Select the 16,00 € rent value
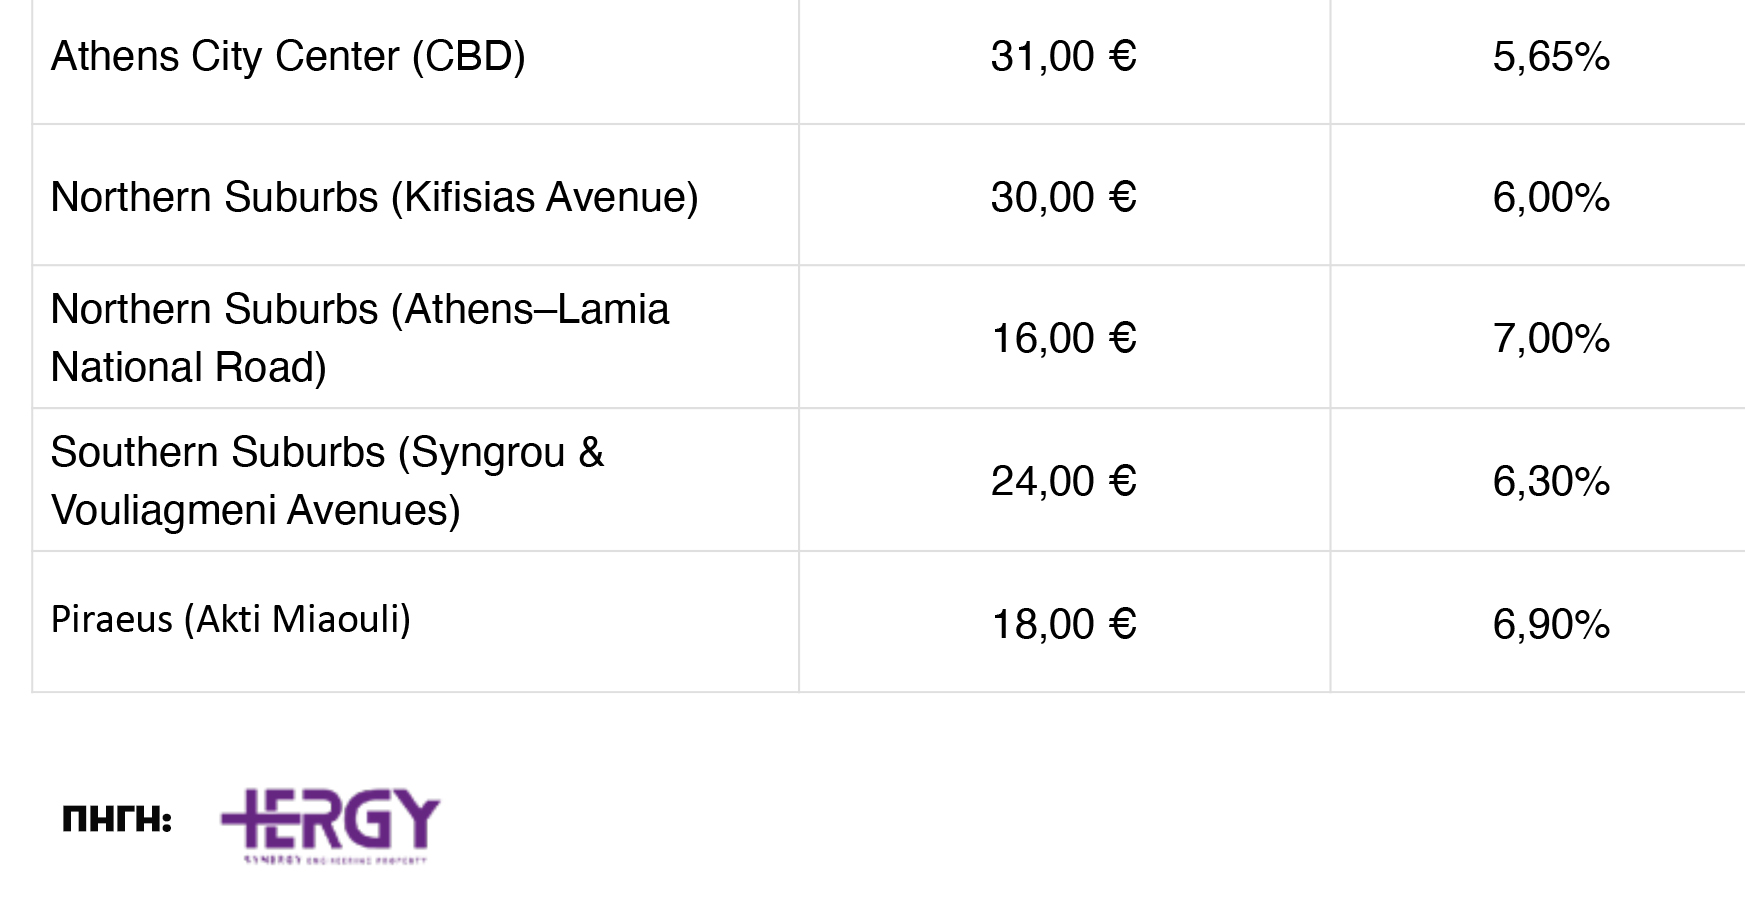The width and height of the screenshot is (1745, 917). click(1064, 339)
